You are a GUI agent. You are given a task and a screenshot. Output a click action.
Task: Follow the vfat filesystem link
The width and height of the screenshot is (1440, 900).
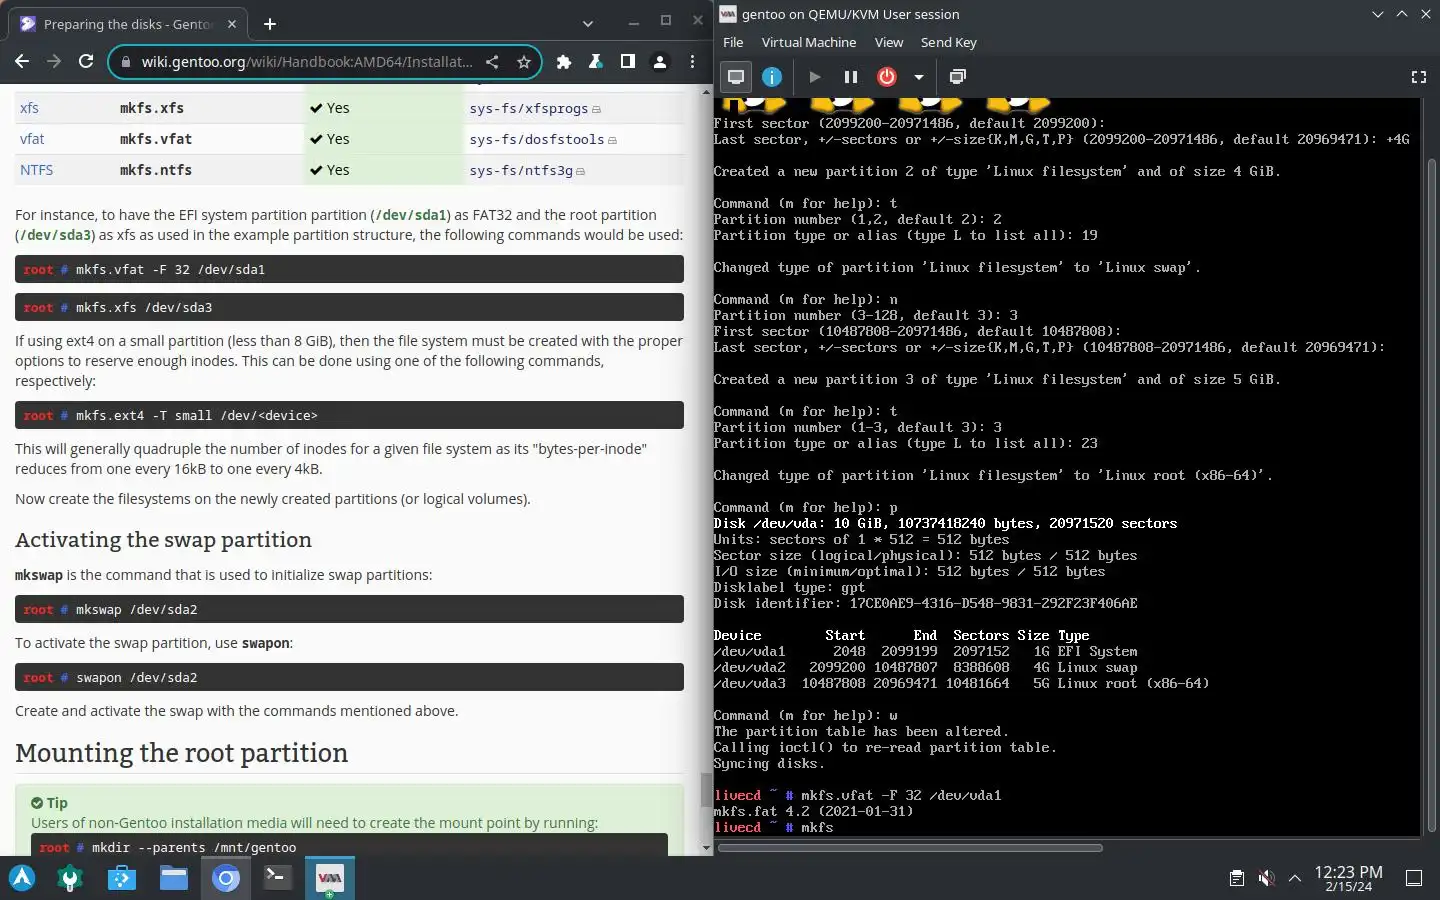[32, 139]
